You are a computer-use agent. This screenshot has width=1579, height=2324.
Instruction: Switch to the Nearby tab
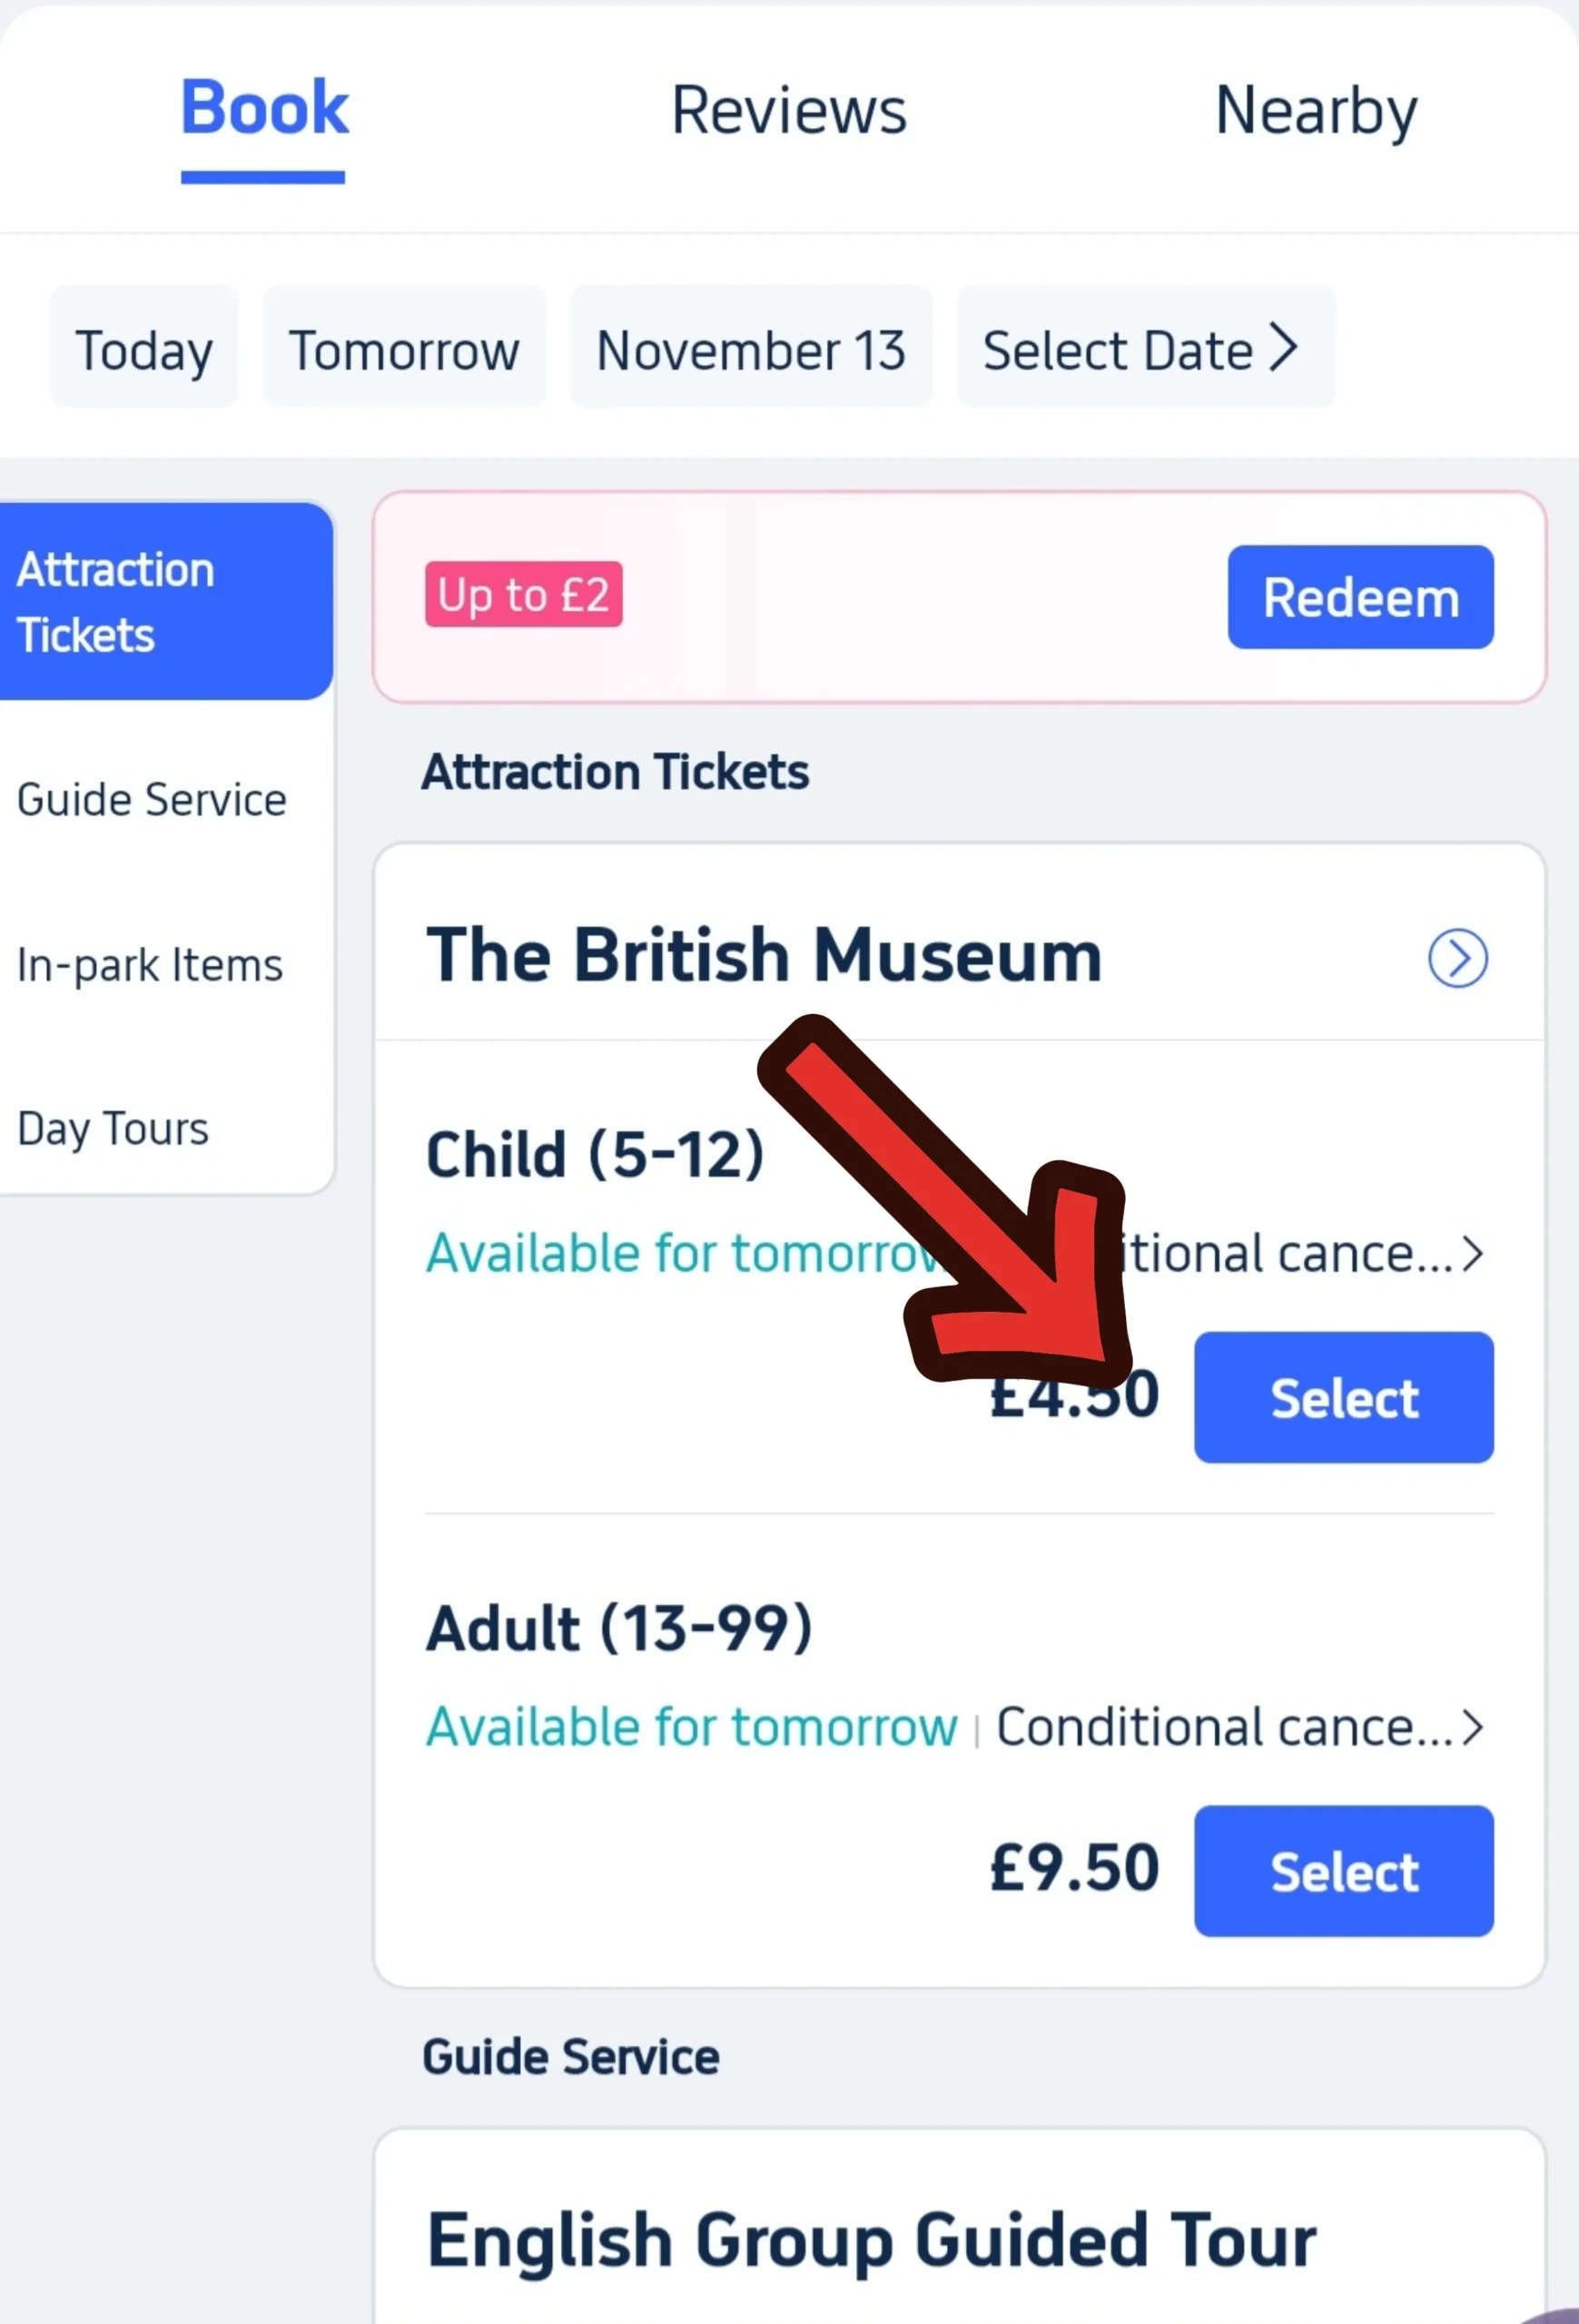click(x=1316, y=112)
